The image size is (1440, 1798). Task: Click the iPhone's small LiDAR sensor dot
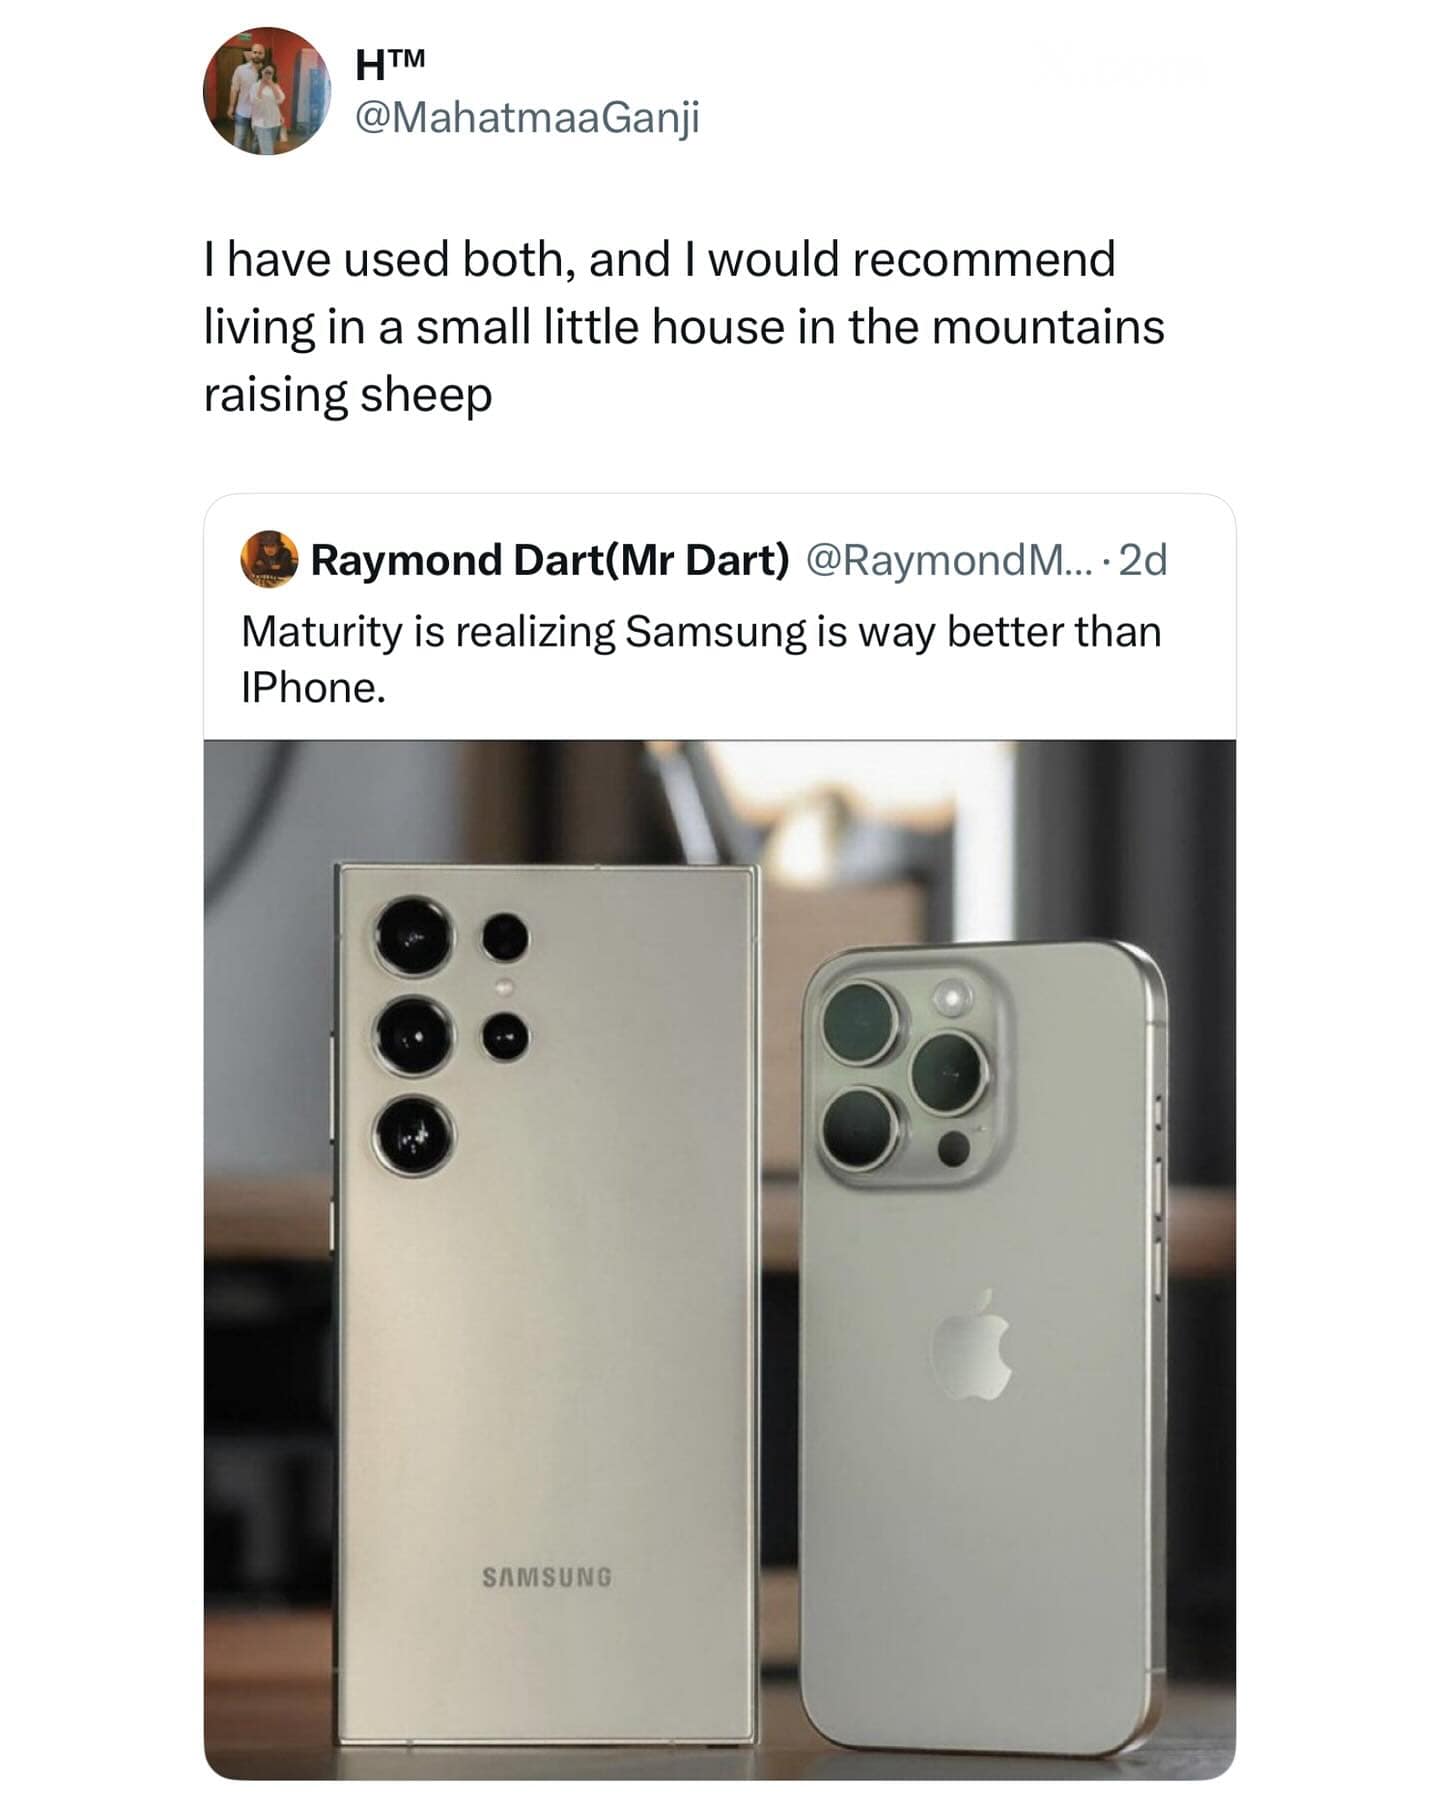(x=953, y=1148)
